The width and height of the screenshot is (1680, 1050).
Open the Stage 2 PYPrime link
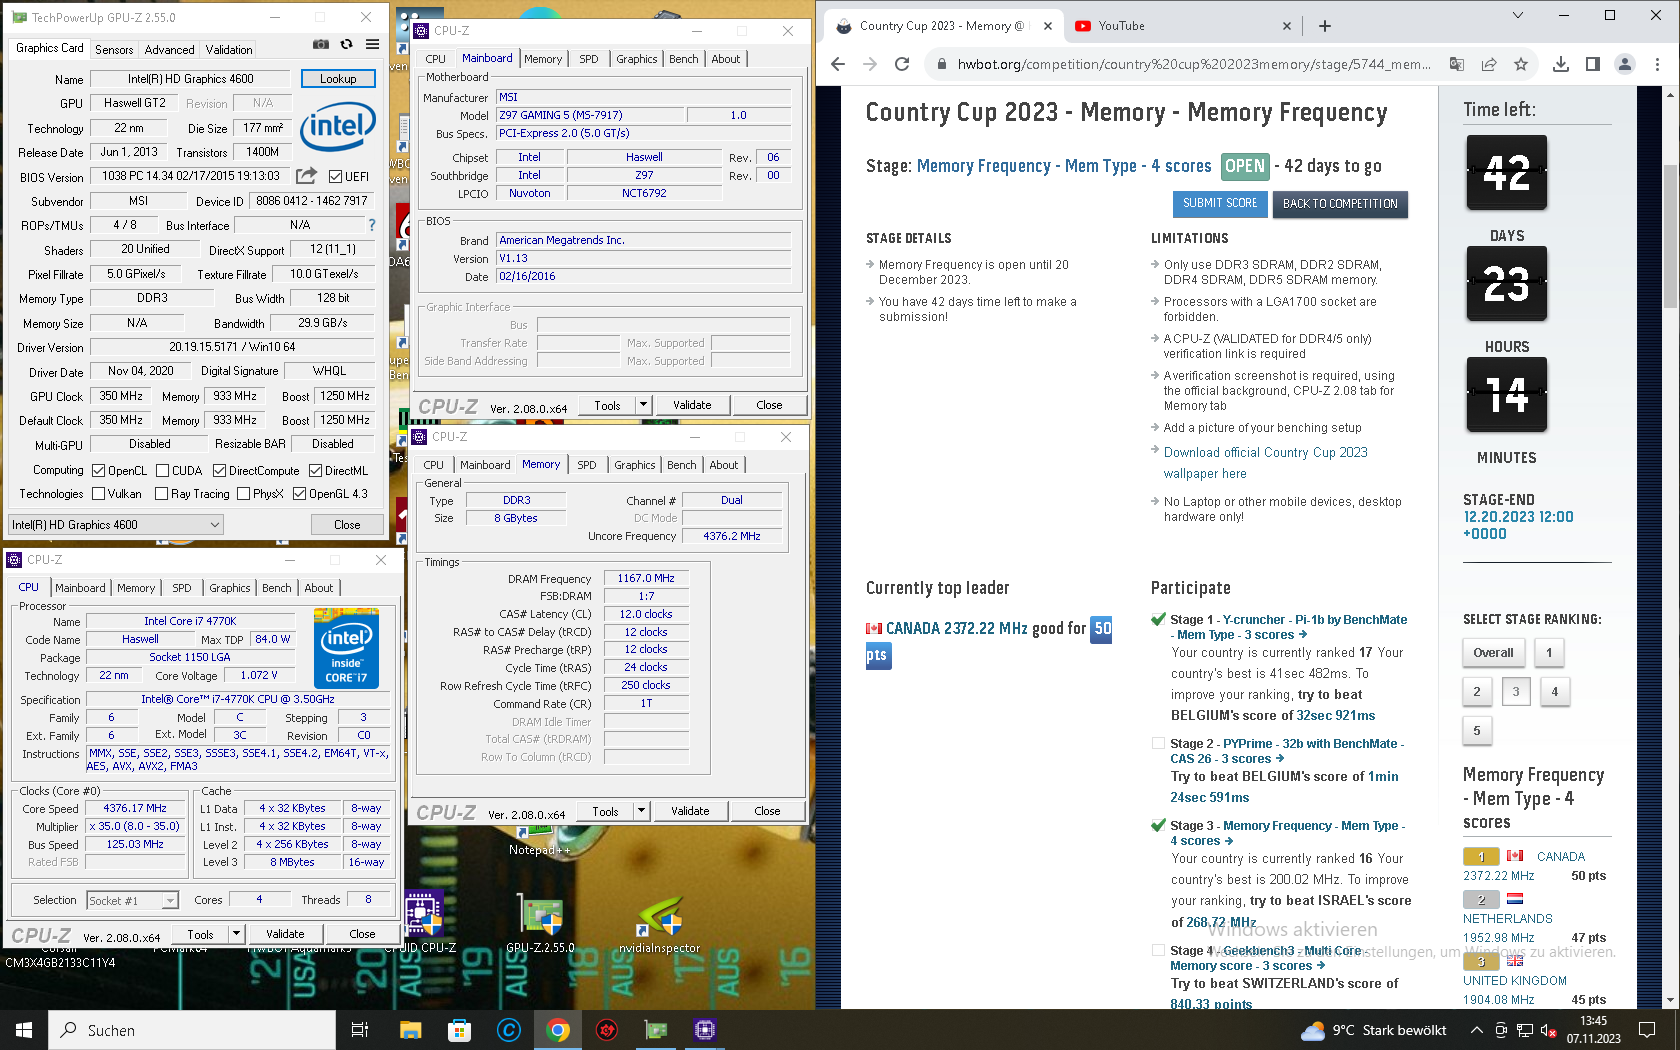pyautogui.click(x=1287, y=751)
